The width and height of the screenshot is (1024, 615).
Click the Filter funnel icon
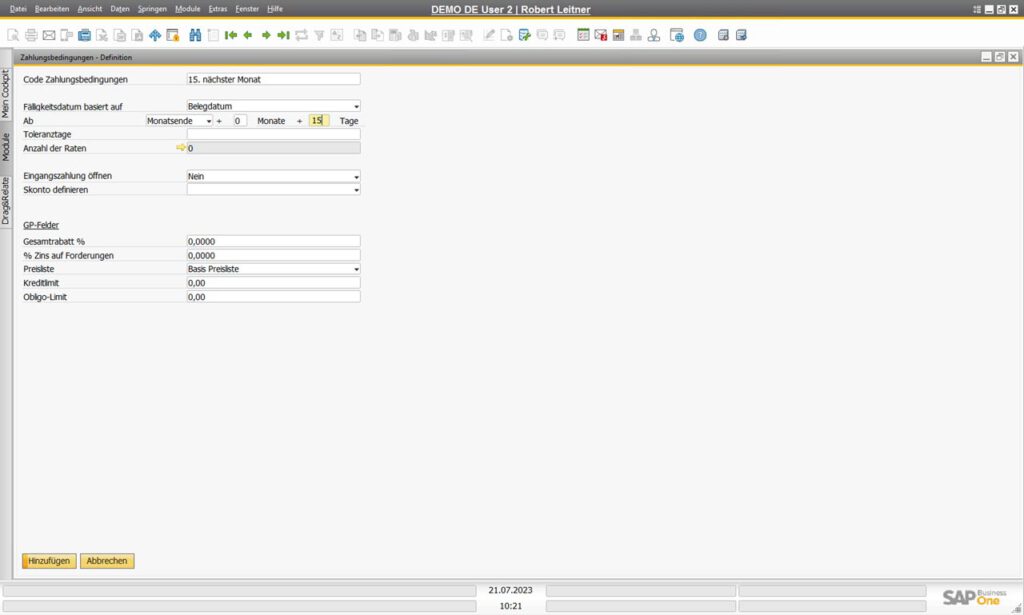319,35
